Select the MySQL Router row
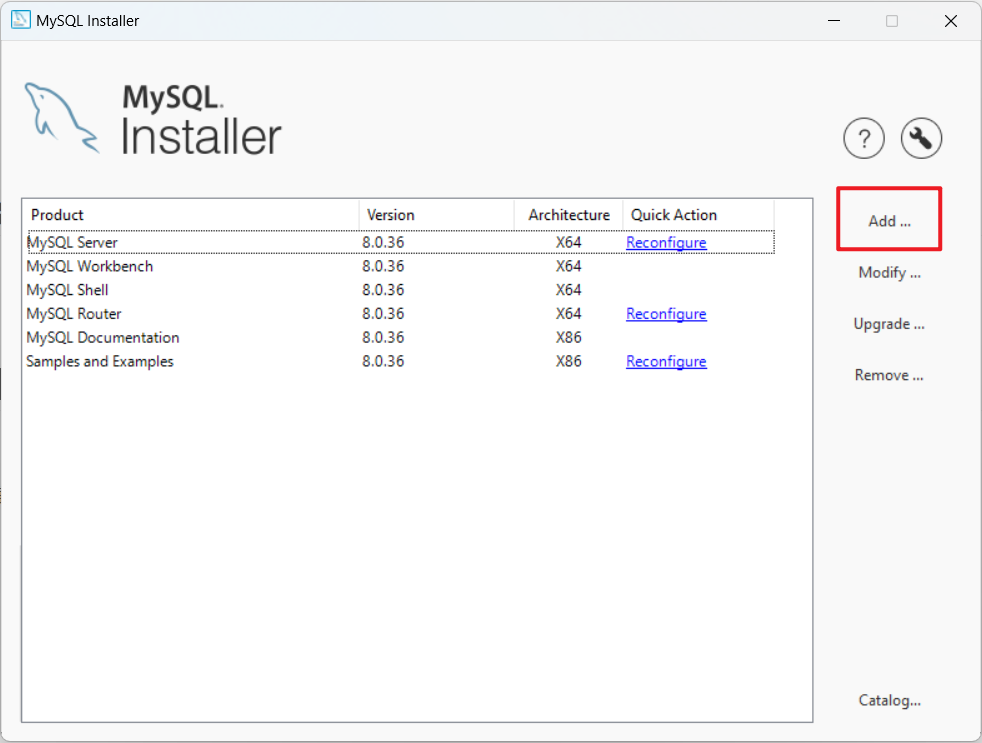This screenshot has height=743, width=982. click(x=401, y=314)
